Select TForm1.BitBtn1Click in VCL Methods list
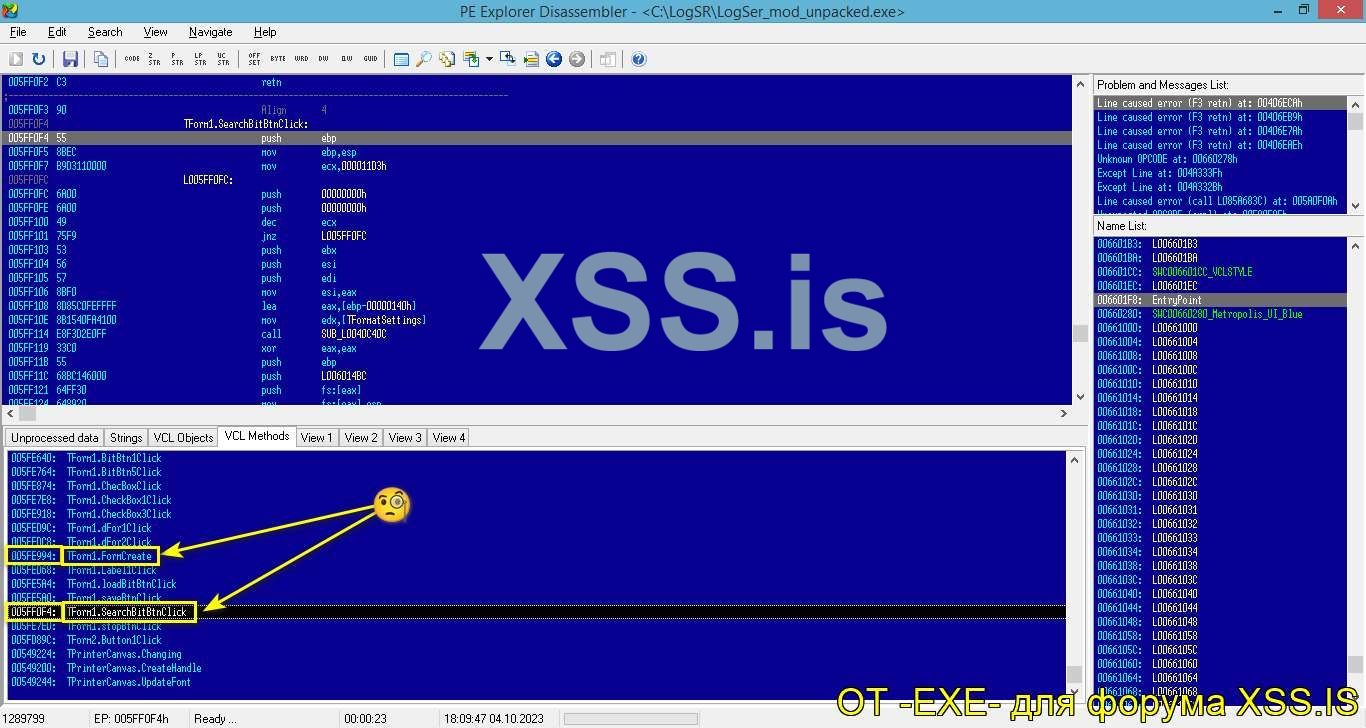The image size is (1366, 728). [536, 458]
